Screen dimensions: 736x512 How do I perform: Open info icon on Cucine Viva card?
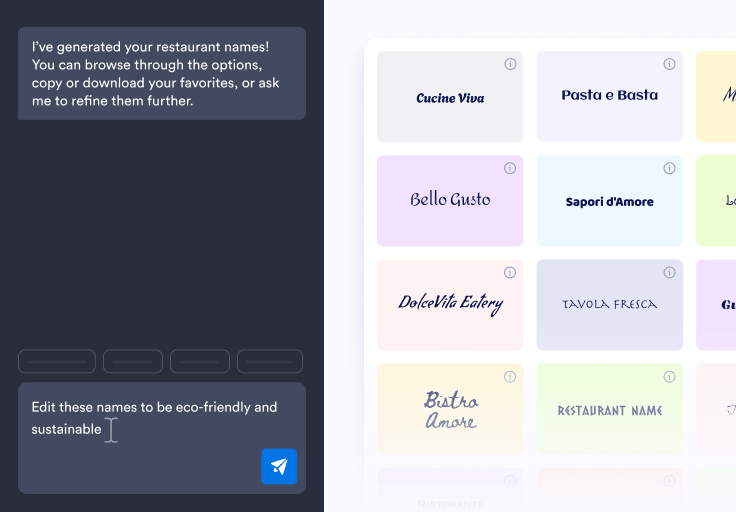click(x=510, y=64)
